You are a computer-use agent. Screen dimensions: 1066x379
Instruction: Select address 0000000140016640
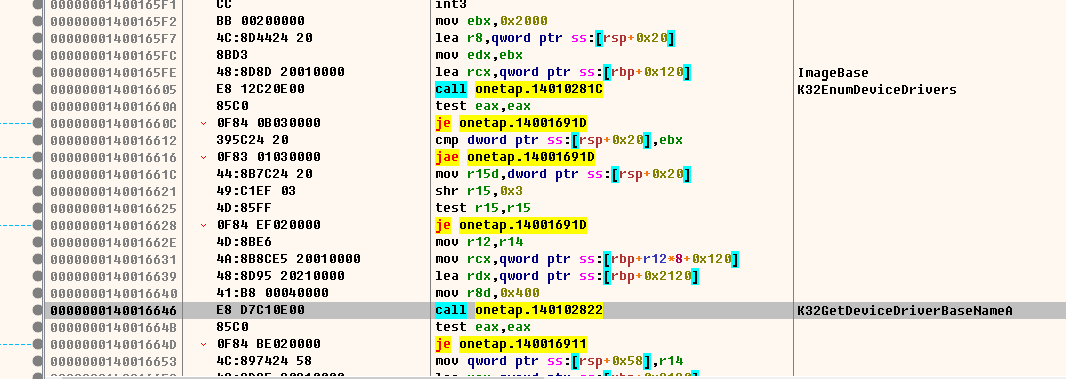[114, 293]
